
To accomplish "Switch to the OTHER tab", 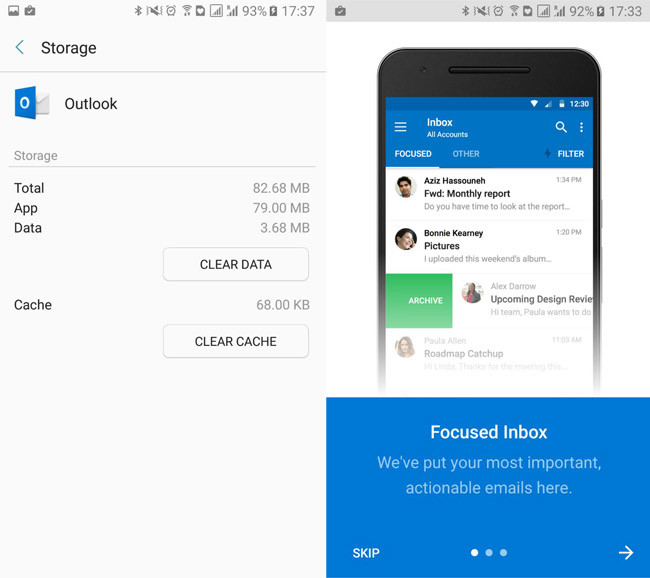I will pyautogui.click(x=466, y=154).
